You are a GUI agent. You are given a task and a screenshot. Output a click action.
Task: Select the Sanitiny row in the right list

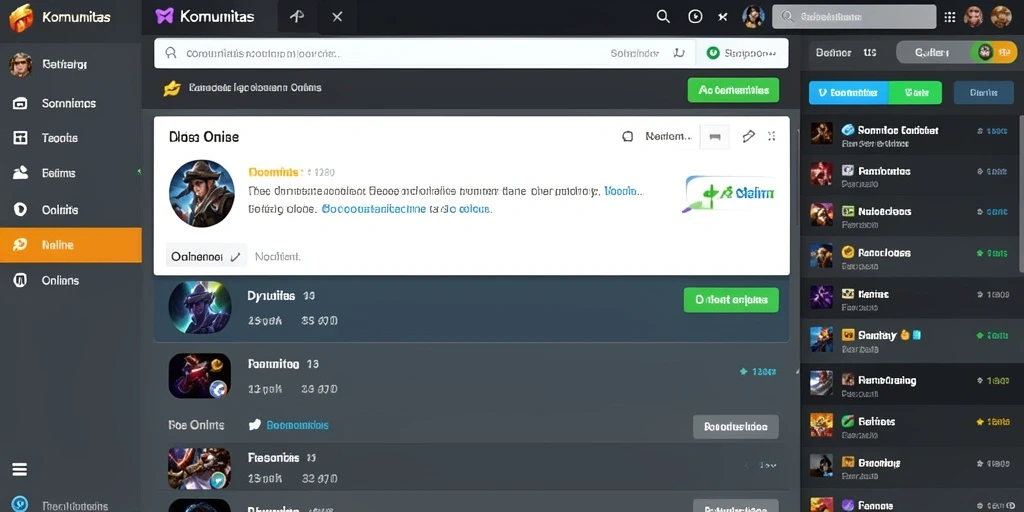[x=909, y=339]
